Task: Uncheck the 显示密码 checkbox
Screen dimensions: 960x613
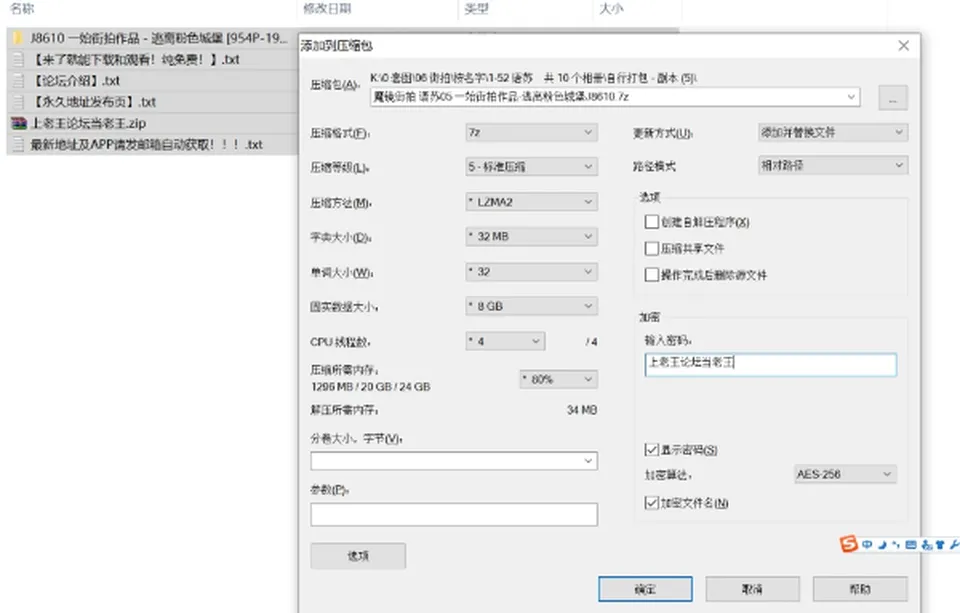Action: (651, 449)
